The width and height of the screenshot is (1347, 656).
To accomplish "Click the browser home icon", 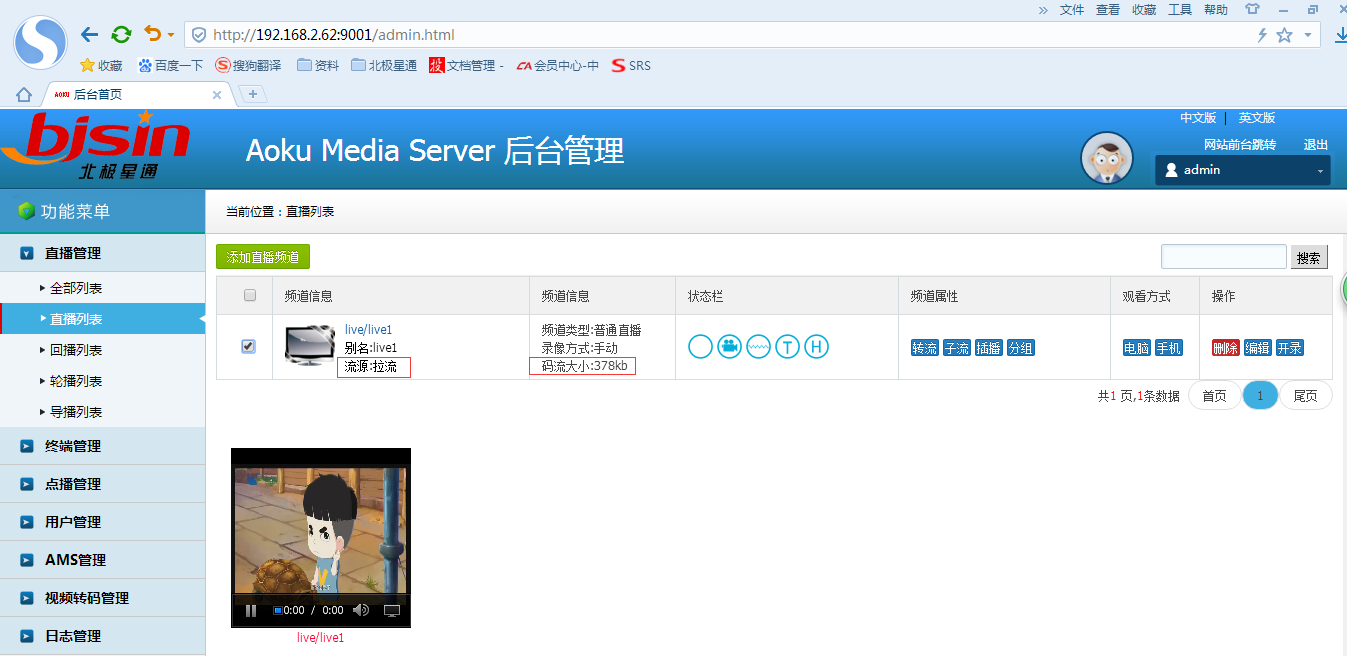I will pos(24,95).
